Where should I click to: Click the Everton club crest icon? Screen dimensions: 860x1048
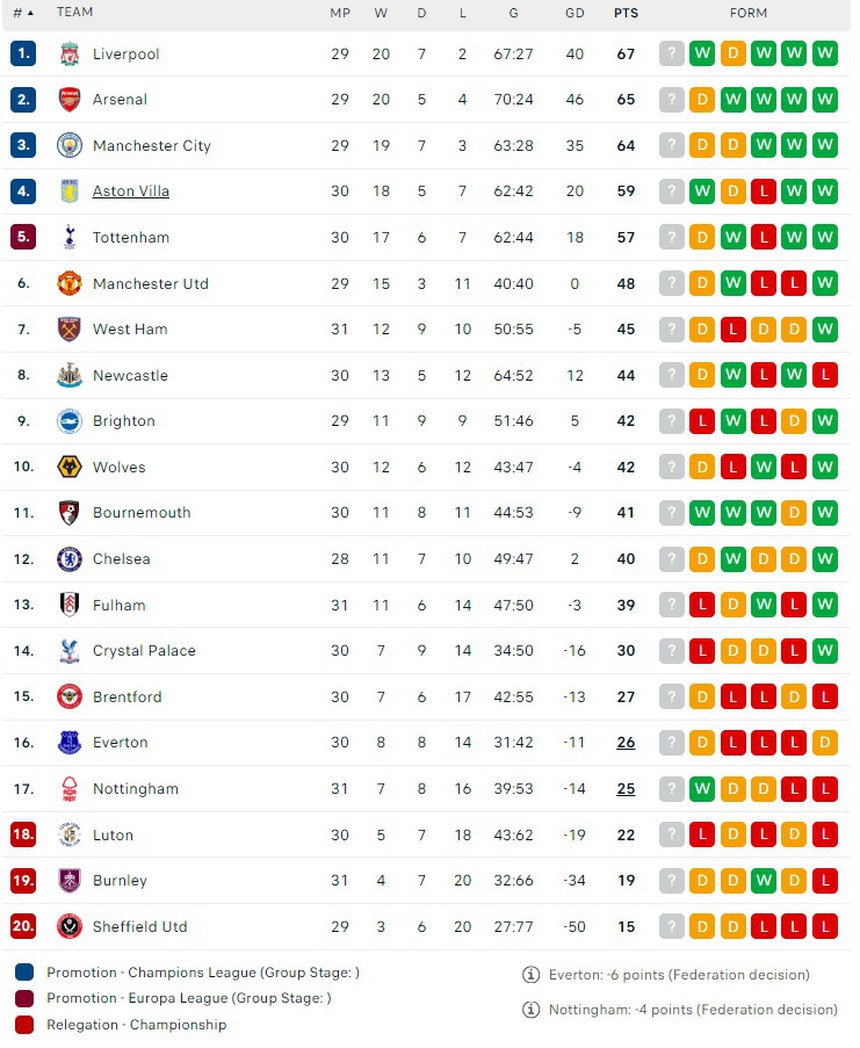tap(69, 743)
